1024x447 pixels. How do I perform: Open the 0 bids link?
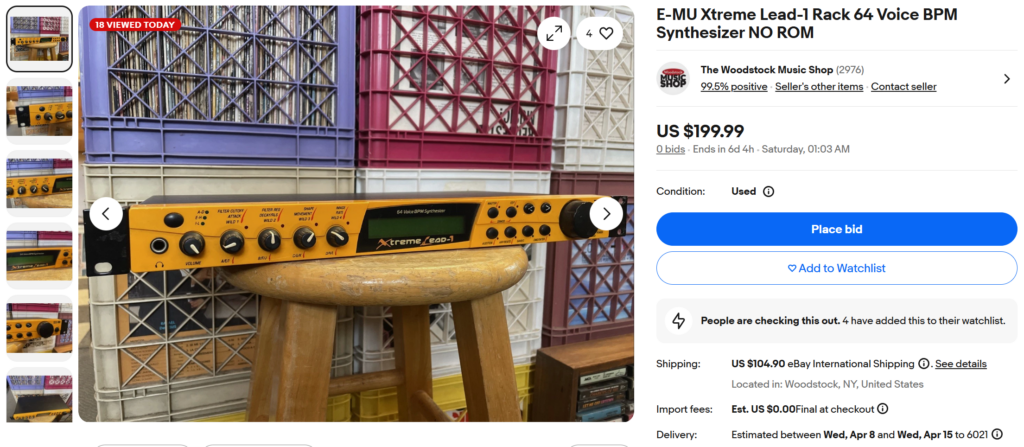[x=671, y=149]
